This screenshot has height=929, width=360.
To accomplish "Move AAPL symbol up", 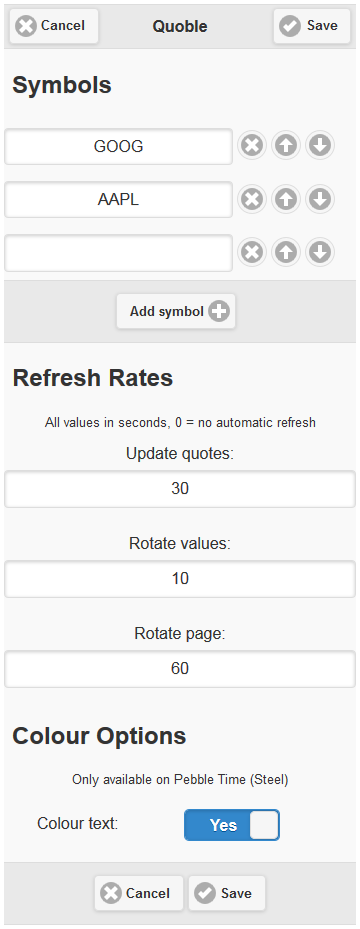I will coord(286,199).
